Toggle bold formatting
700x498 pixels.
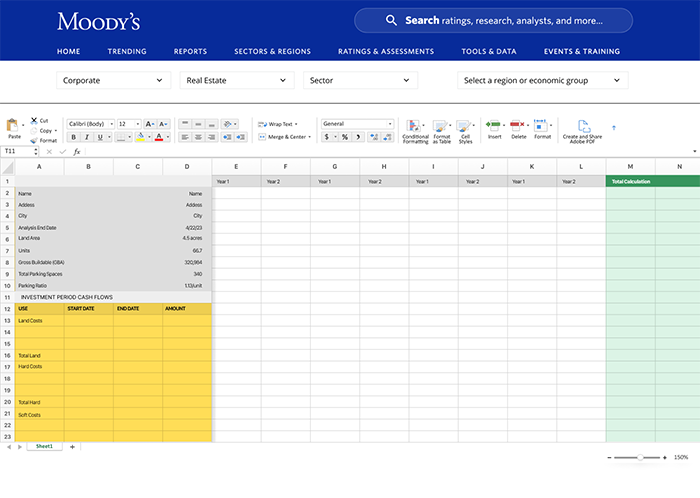[73, 137]
